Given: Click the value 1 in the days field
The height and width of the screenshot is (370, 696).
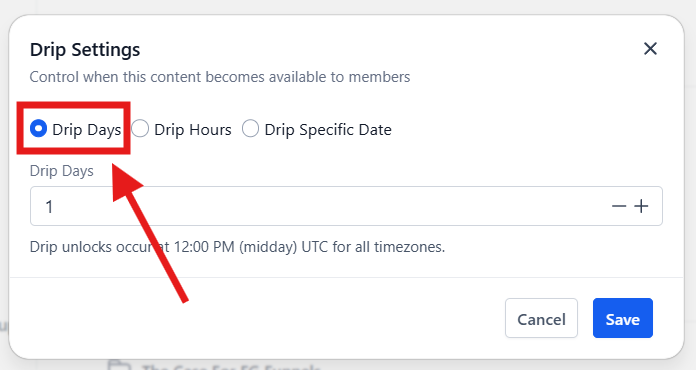Looking at the screenshot, I should coord(49,206).
